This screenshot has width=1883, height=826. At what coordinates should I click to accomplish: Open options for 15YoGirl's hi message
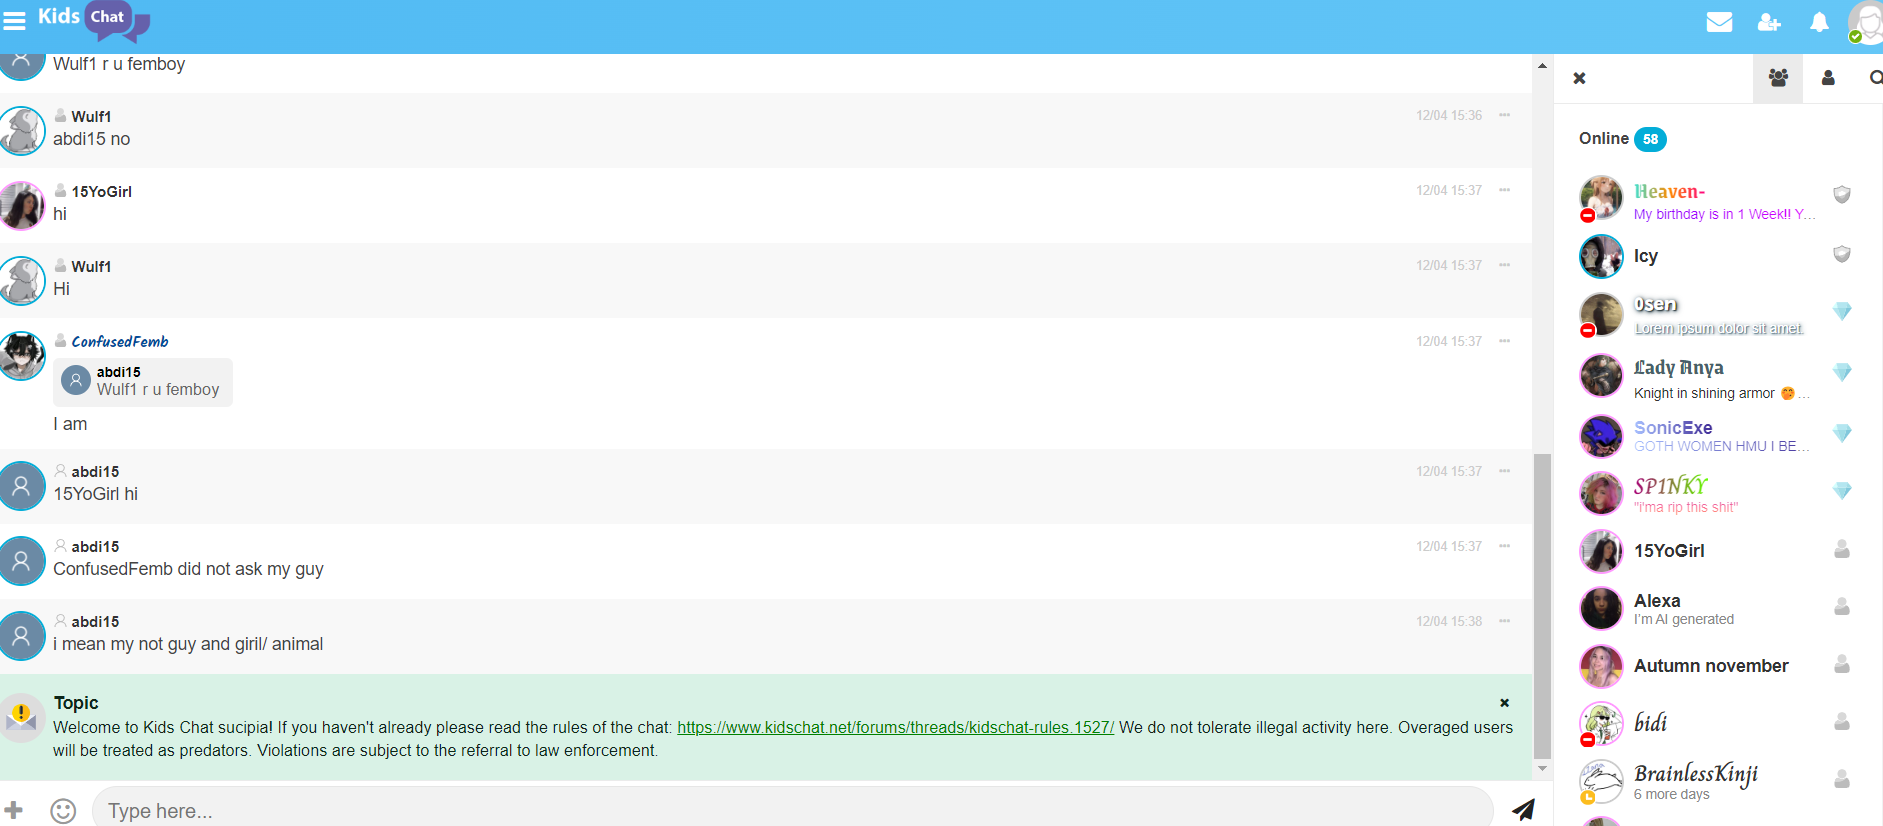coord(1504,190)
